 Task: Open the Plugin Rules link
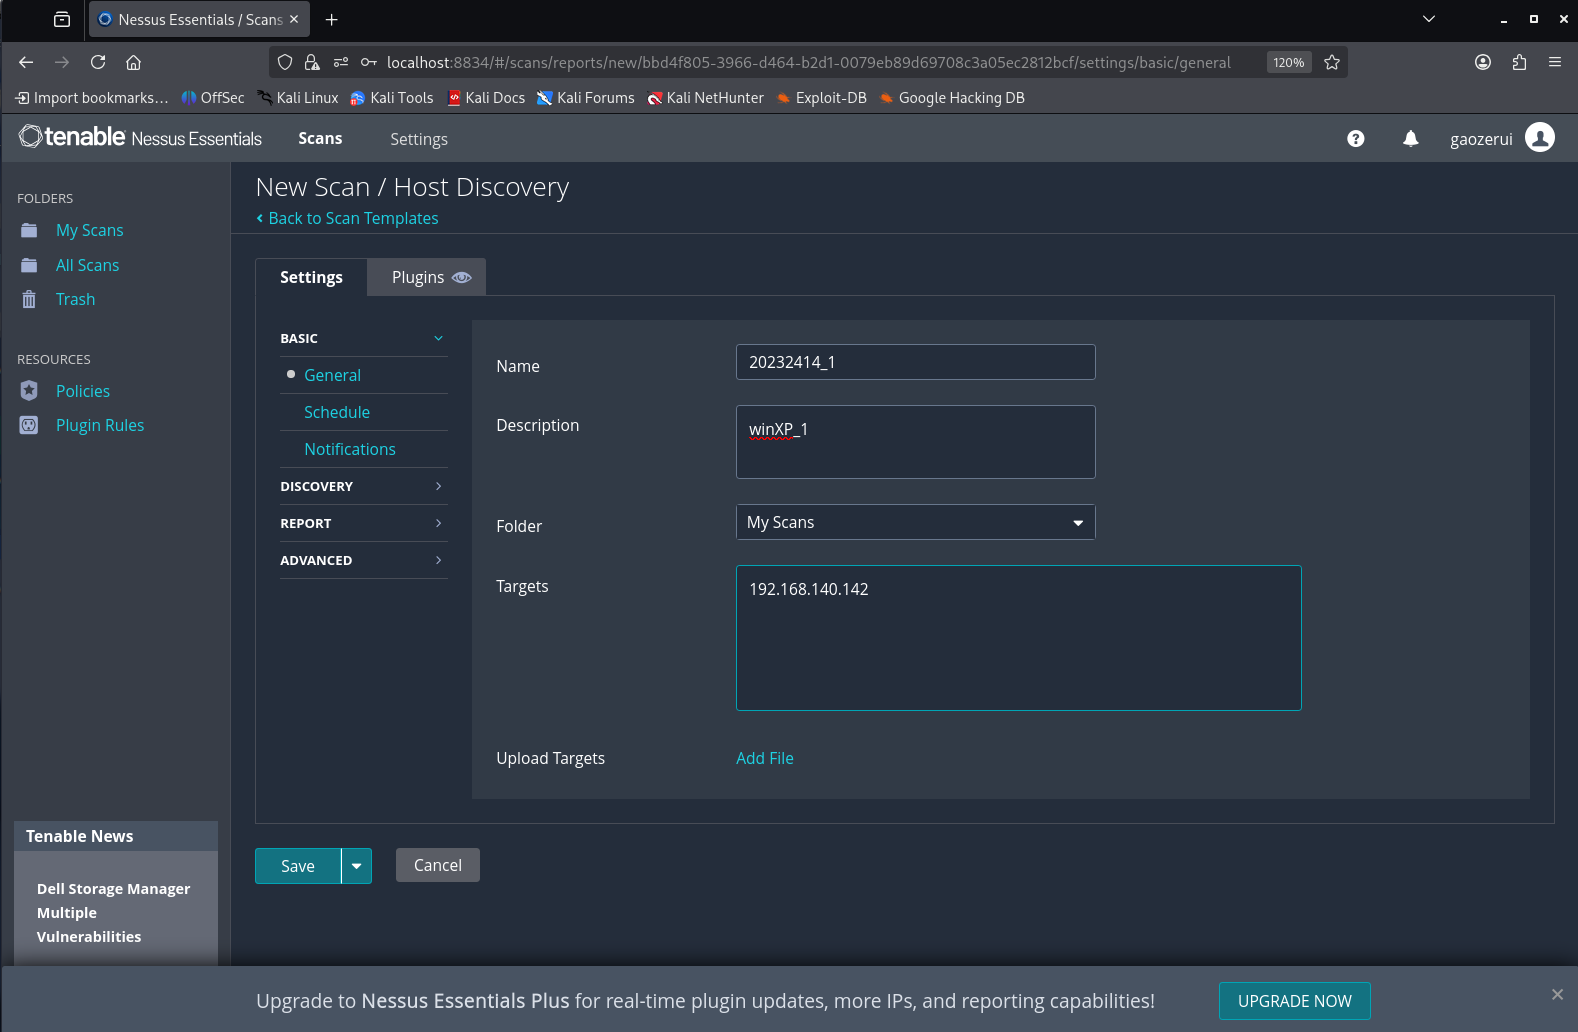tap(100, 425)
